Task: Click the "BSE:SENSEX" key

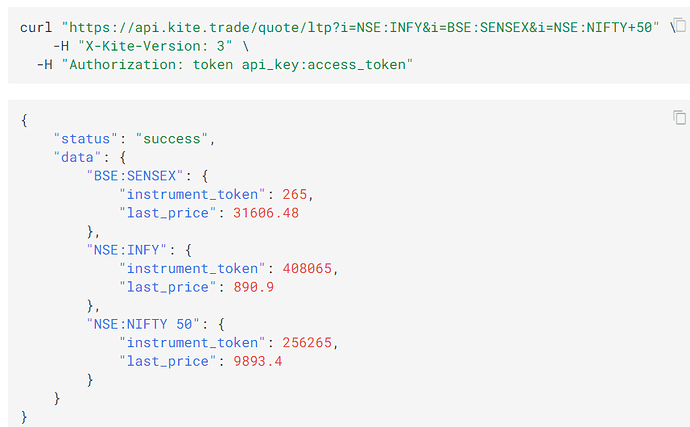Action: tap(135, 176)
